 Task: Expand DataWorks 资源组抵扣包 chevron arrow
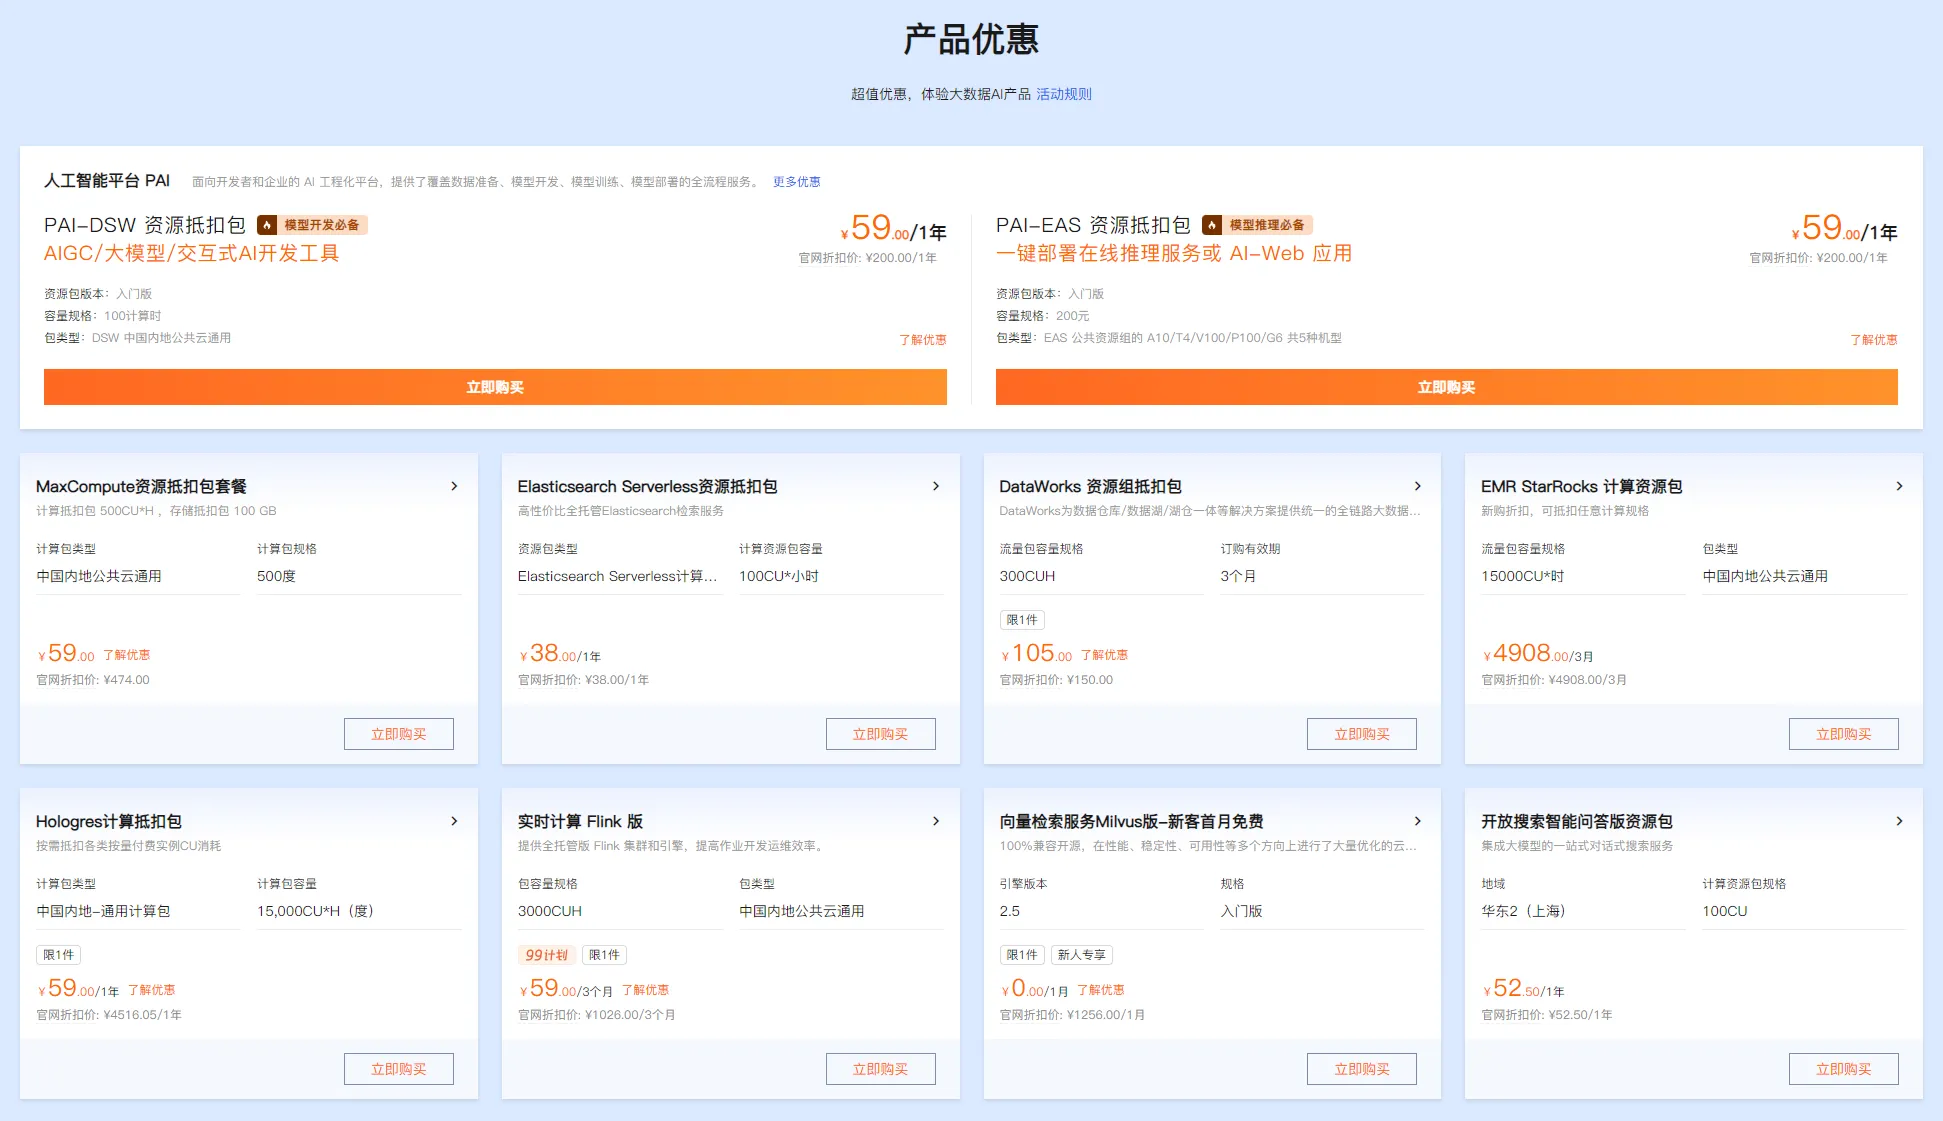click(x=1418, y=486)
